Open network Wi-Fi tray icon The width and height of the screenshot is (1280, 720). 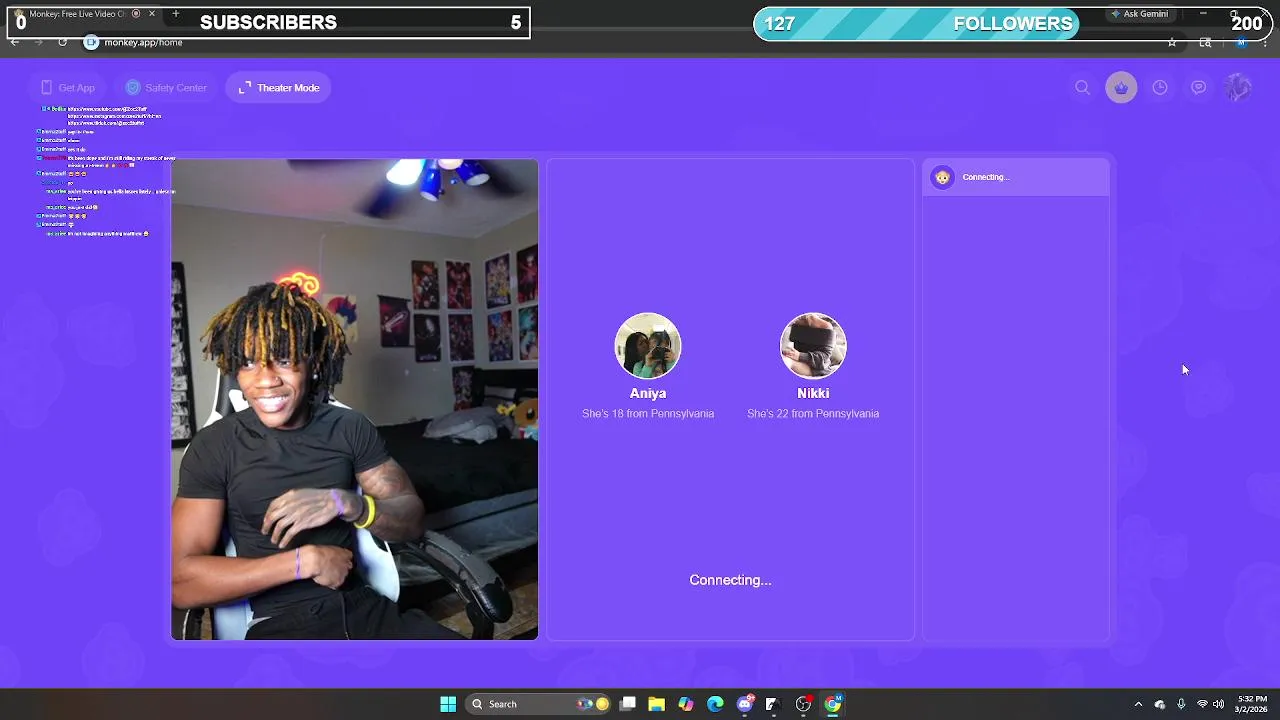(1202, 704)
